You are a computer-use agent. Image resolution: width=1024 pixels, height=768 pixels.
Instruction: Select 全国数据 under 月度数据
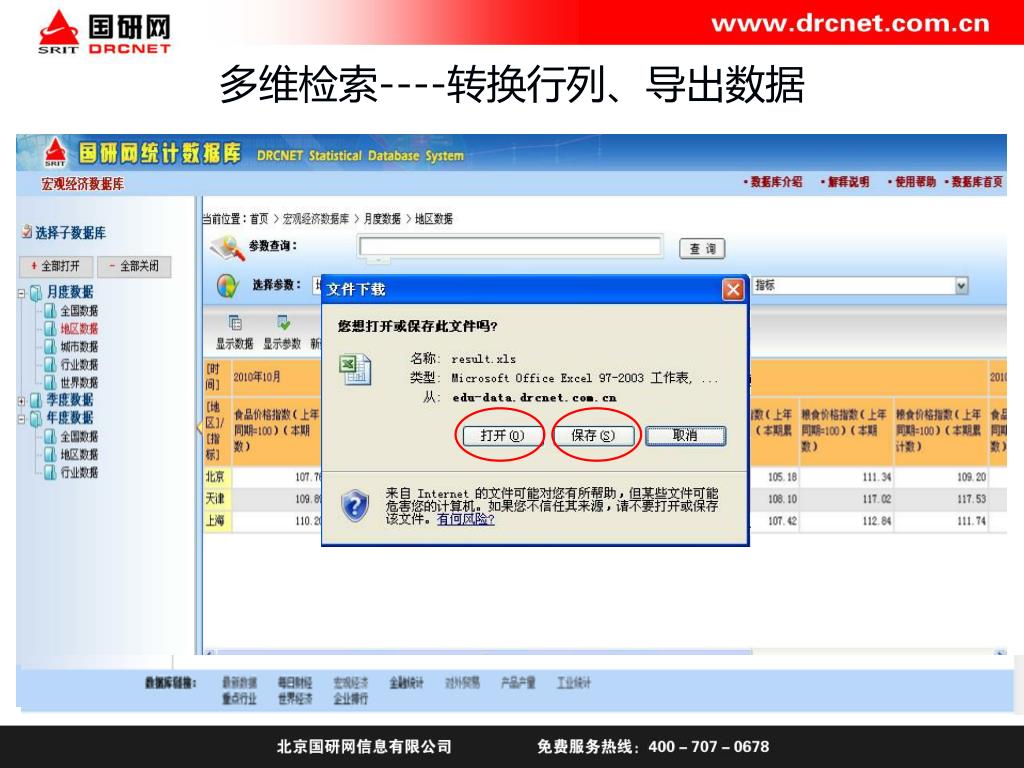79,311
